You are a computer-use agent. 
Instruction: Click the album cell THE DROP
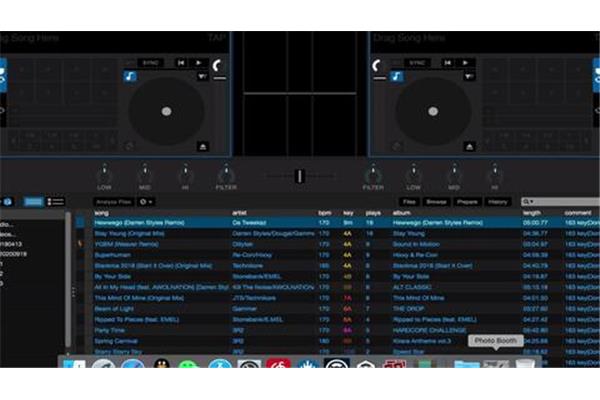click(408, 309)
